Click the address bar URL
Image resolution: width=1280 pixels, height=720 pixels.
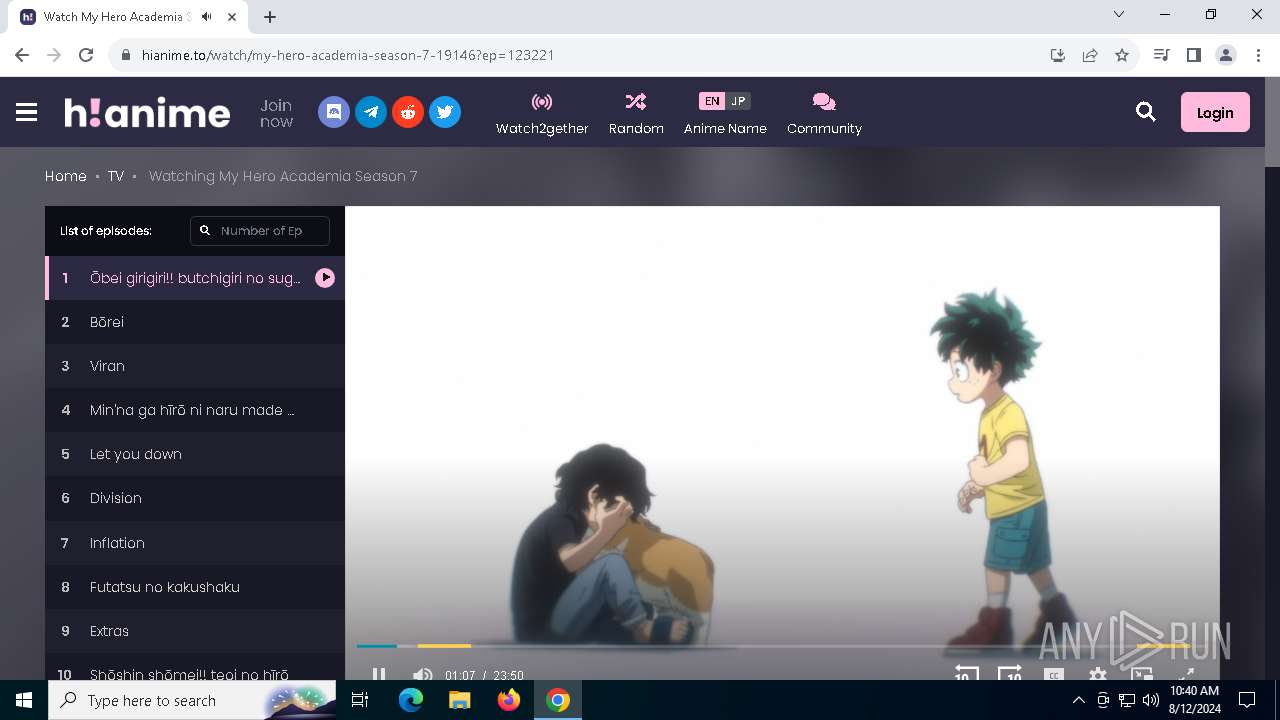pyautogui.click(x=348, y=55)
